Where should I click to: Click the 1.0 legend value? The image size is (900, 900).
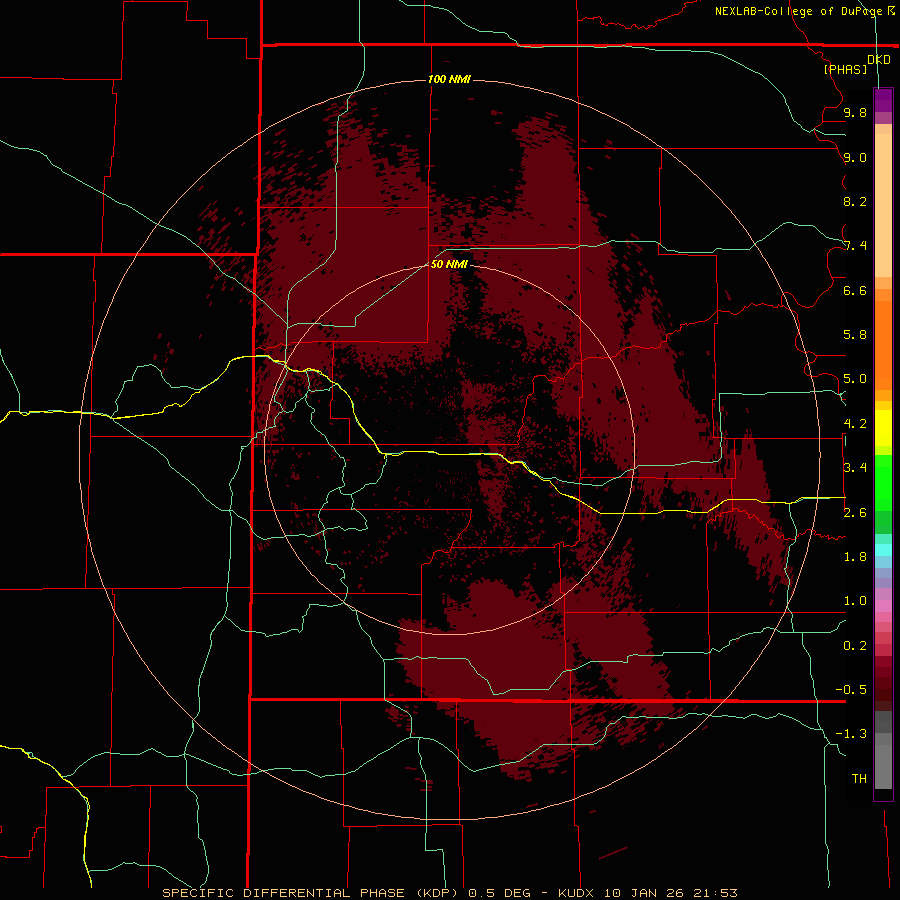click(x=855, y=601)
